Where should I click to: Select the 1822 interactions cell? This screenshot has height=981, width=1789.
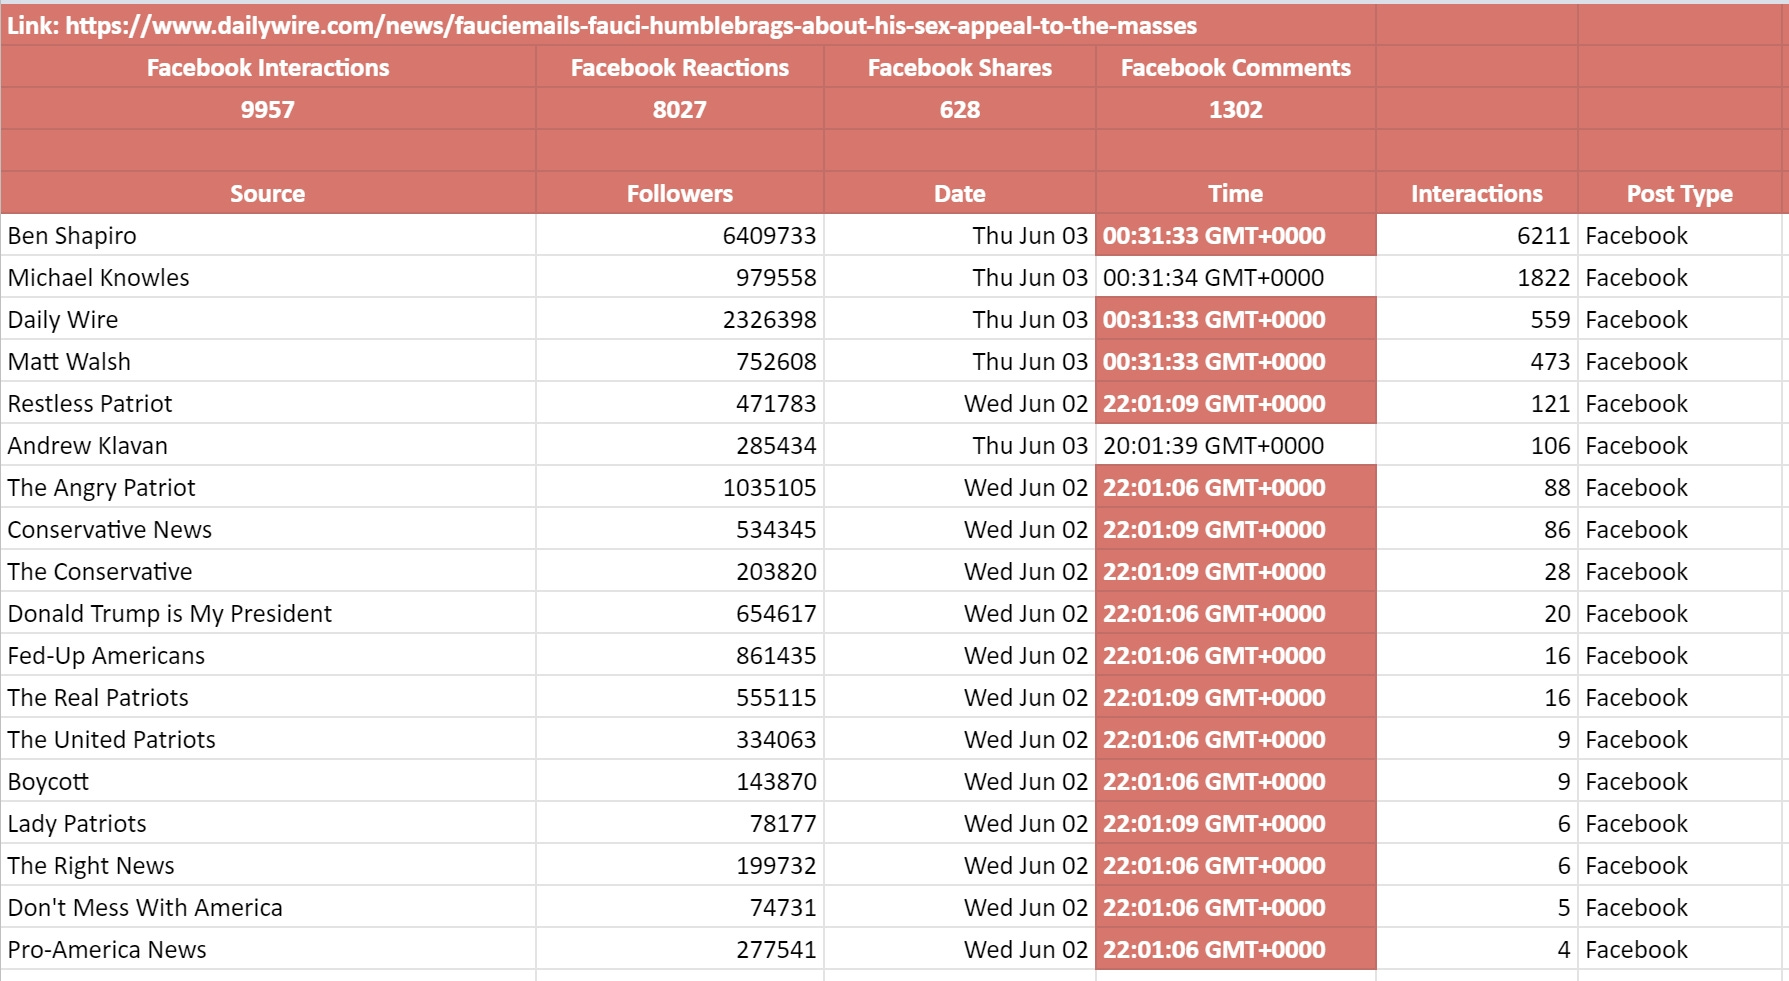point(1477,277)
